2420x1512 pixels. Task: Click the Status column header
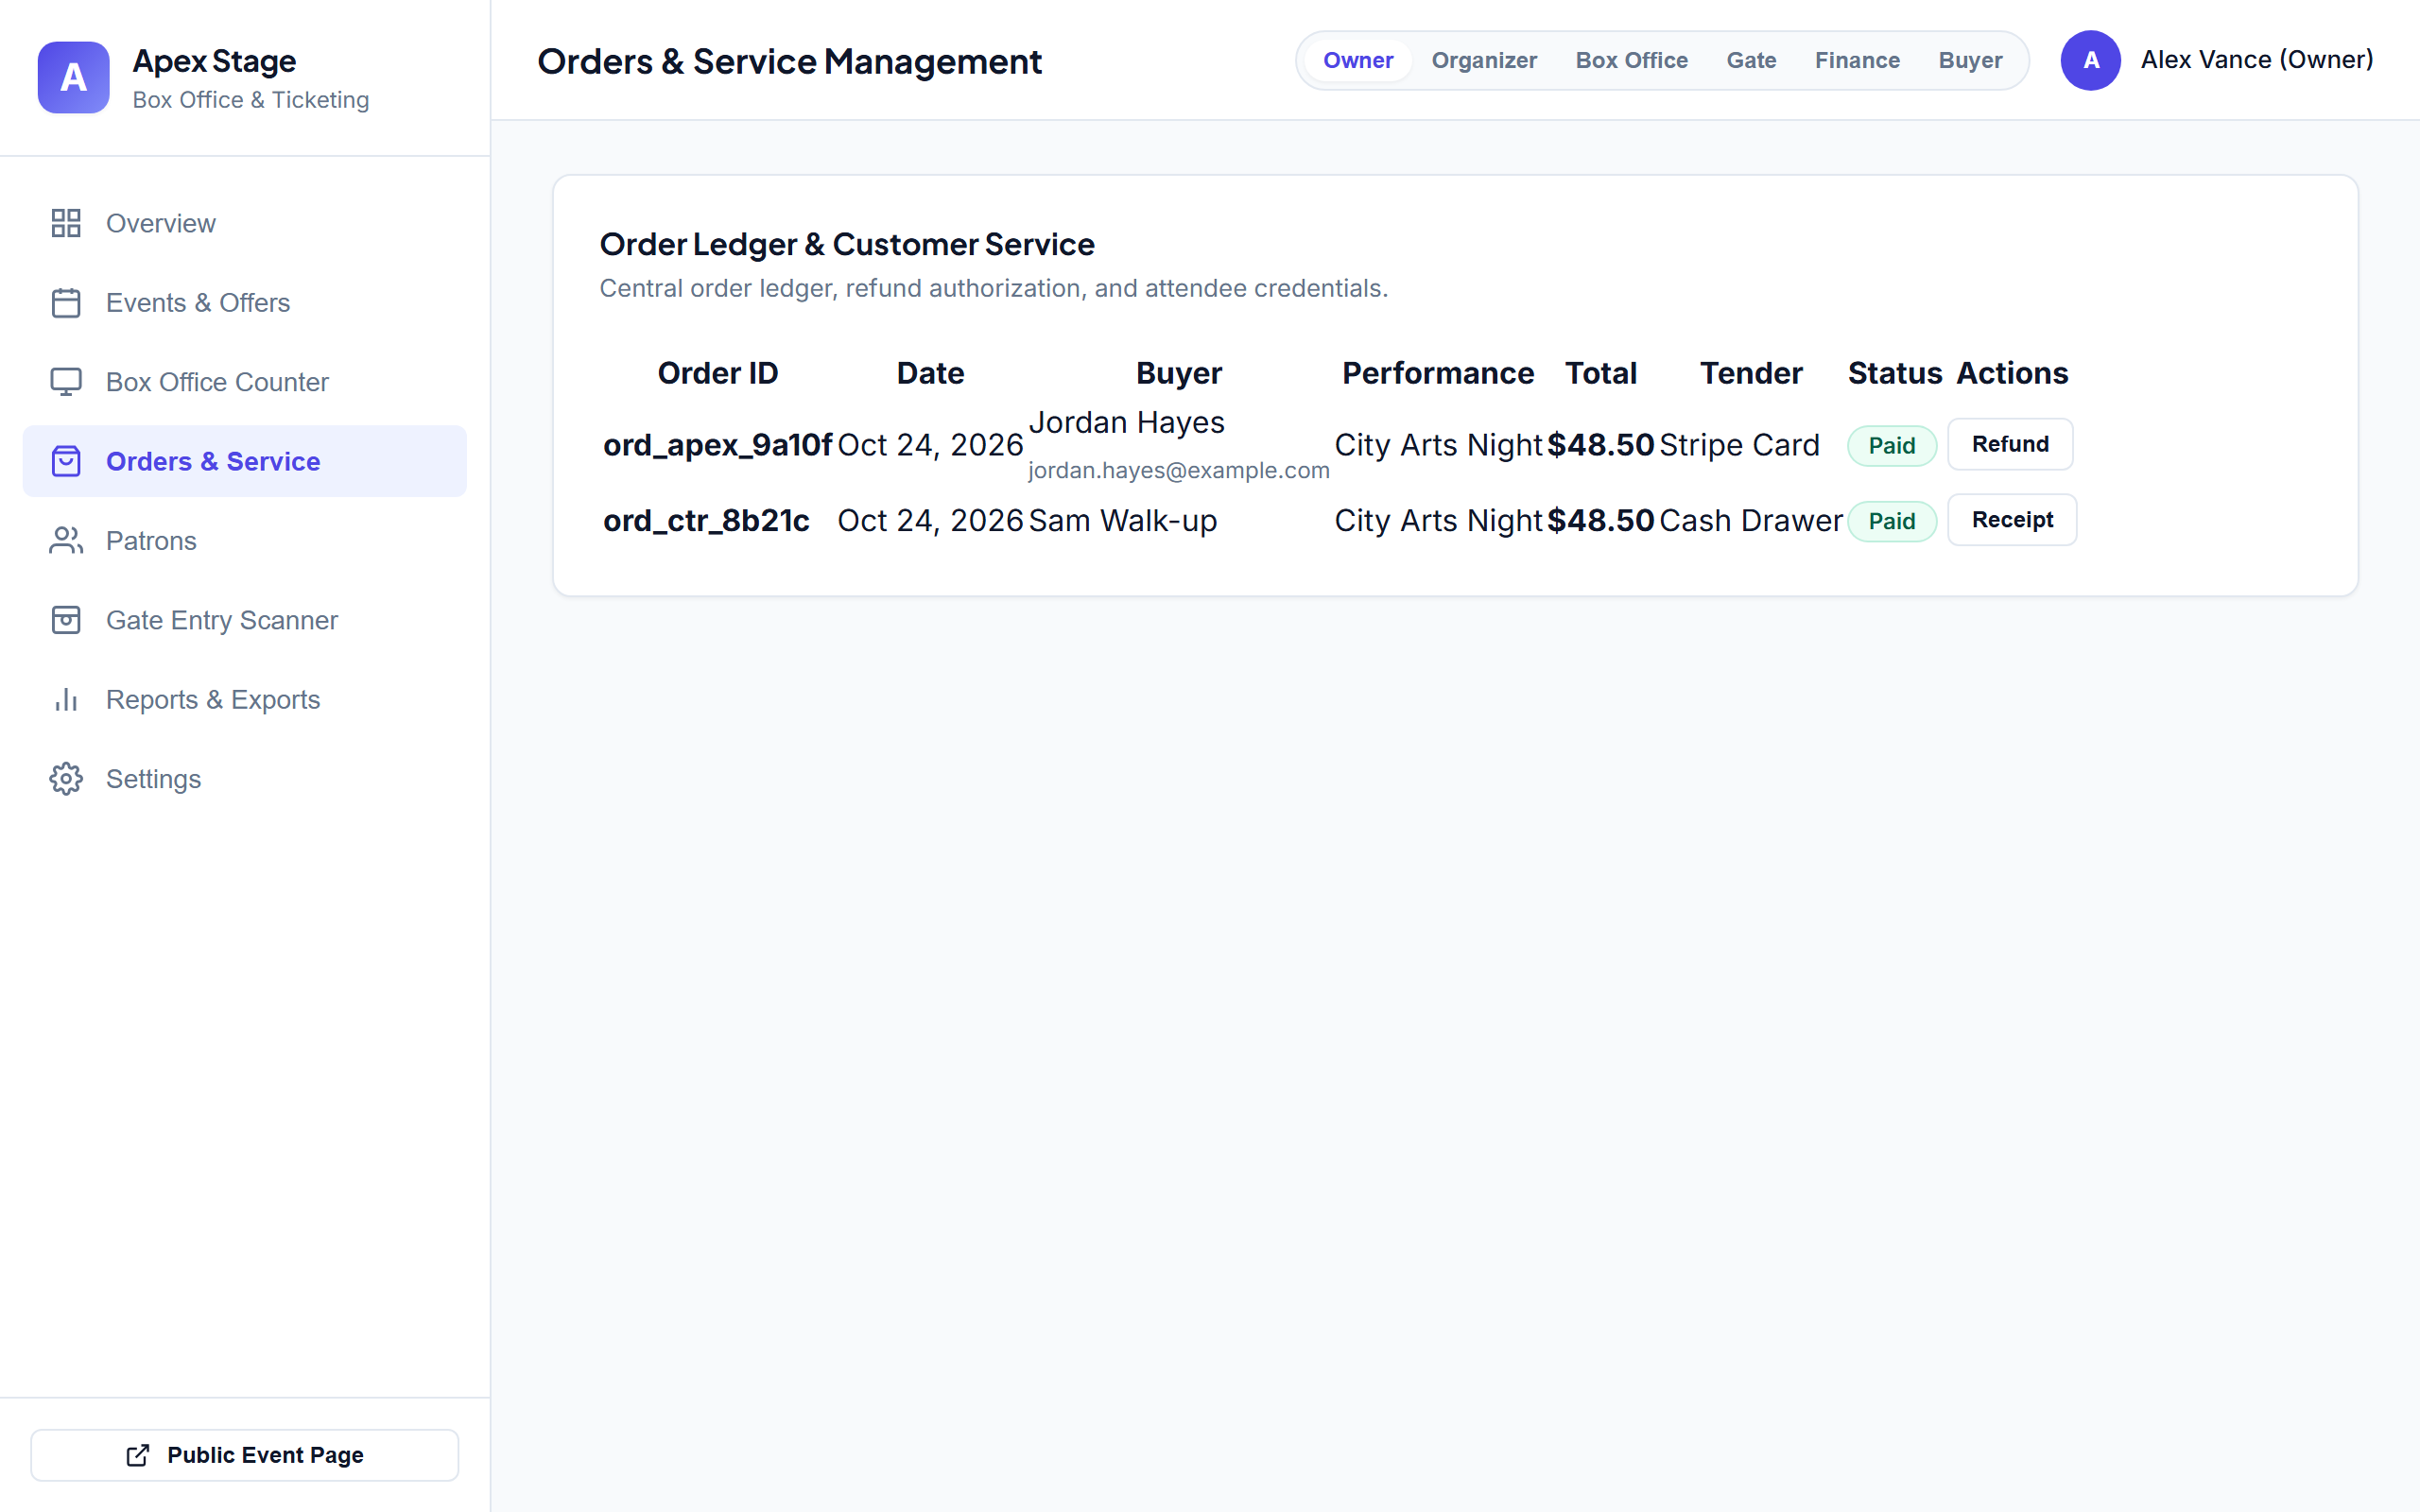[x=1894, y=373]
